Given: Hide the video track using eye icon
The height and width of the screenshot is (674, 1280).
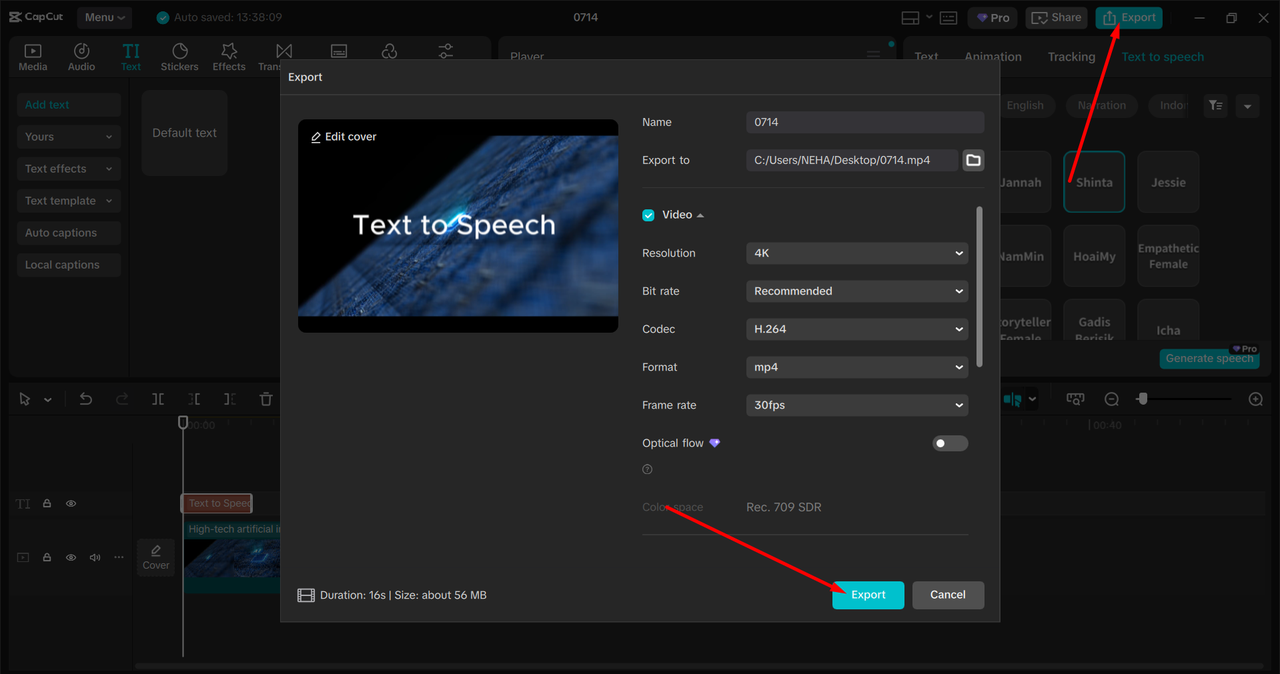Looking at the screenshot, I should pyautogui.click(x=71, y=557).
